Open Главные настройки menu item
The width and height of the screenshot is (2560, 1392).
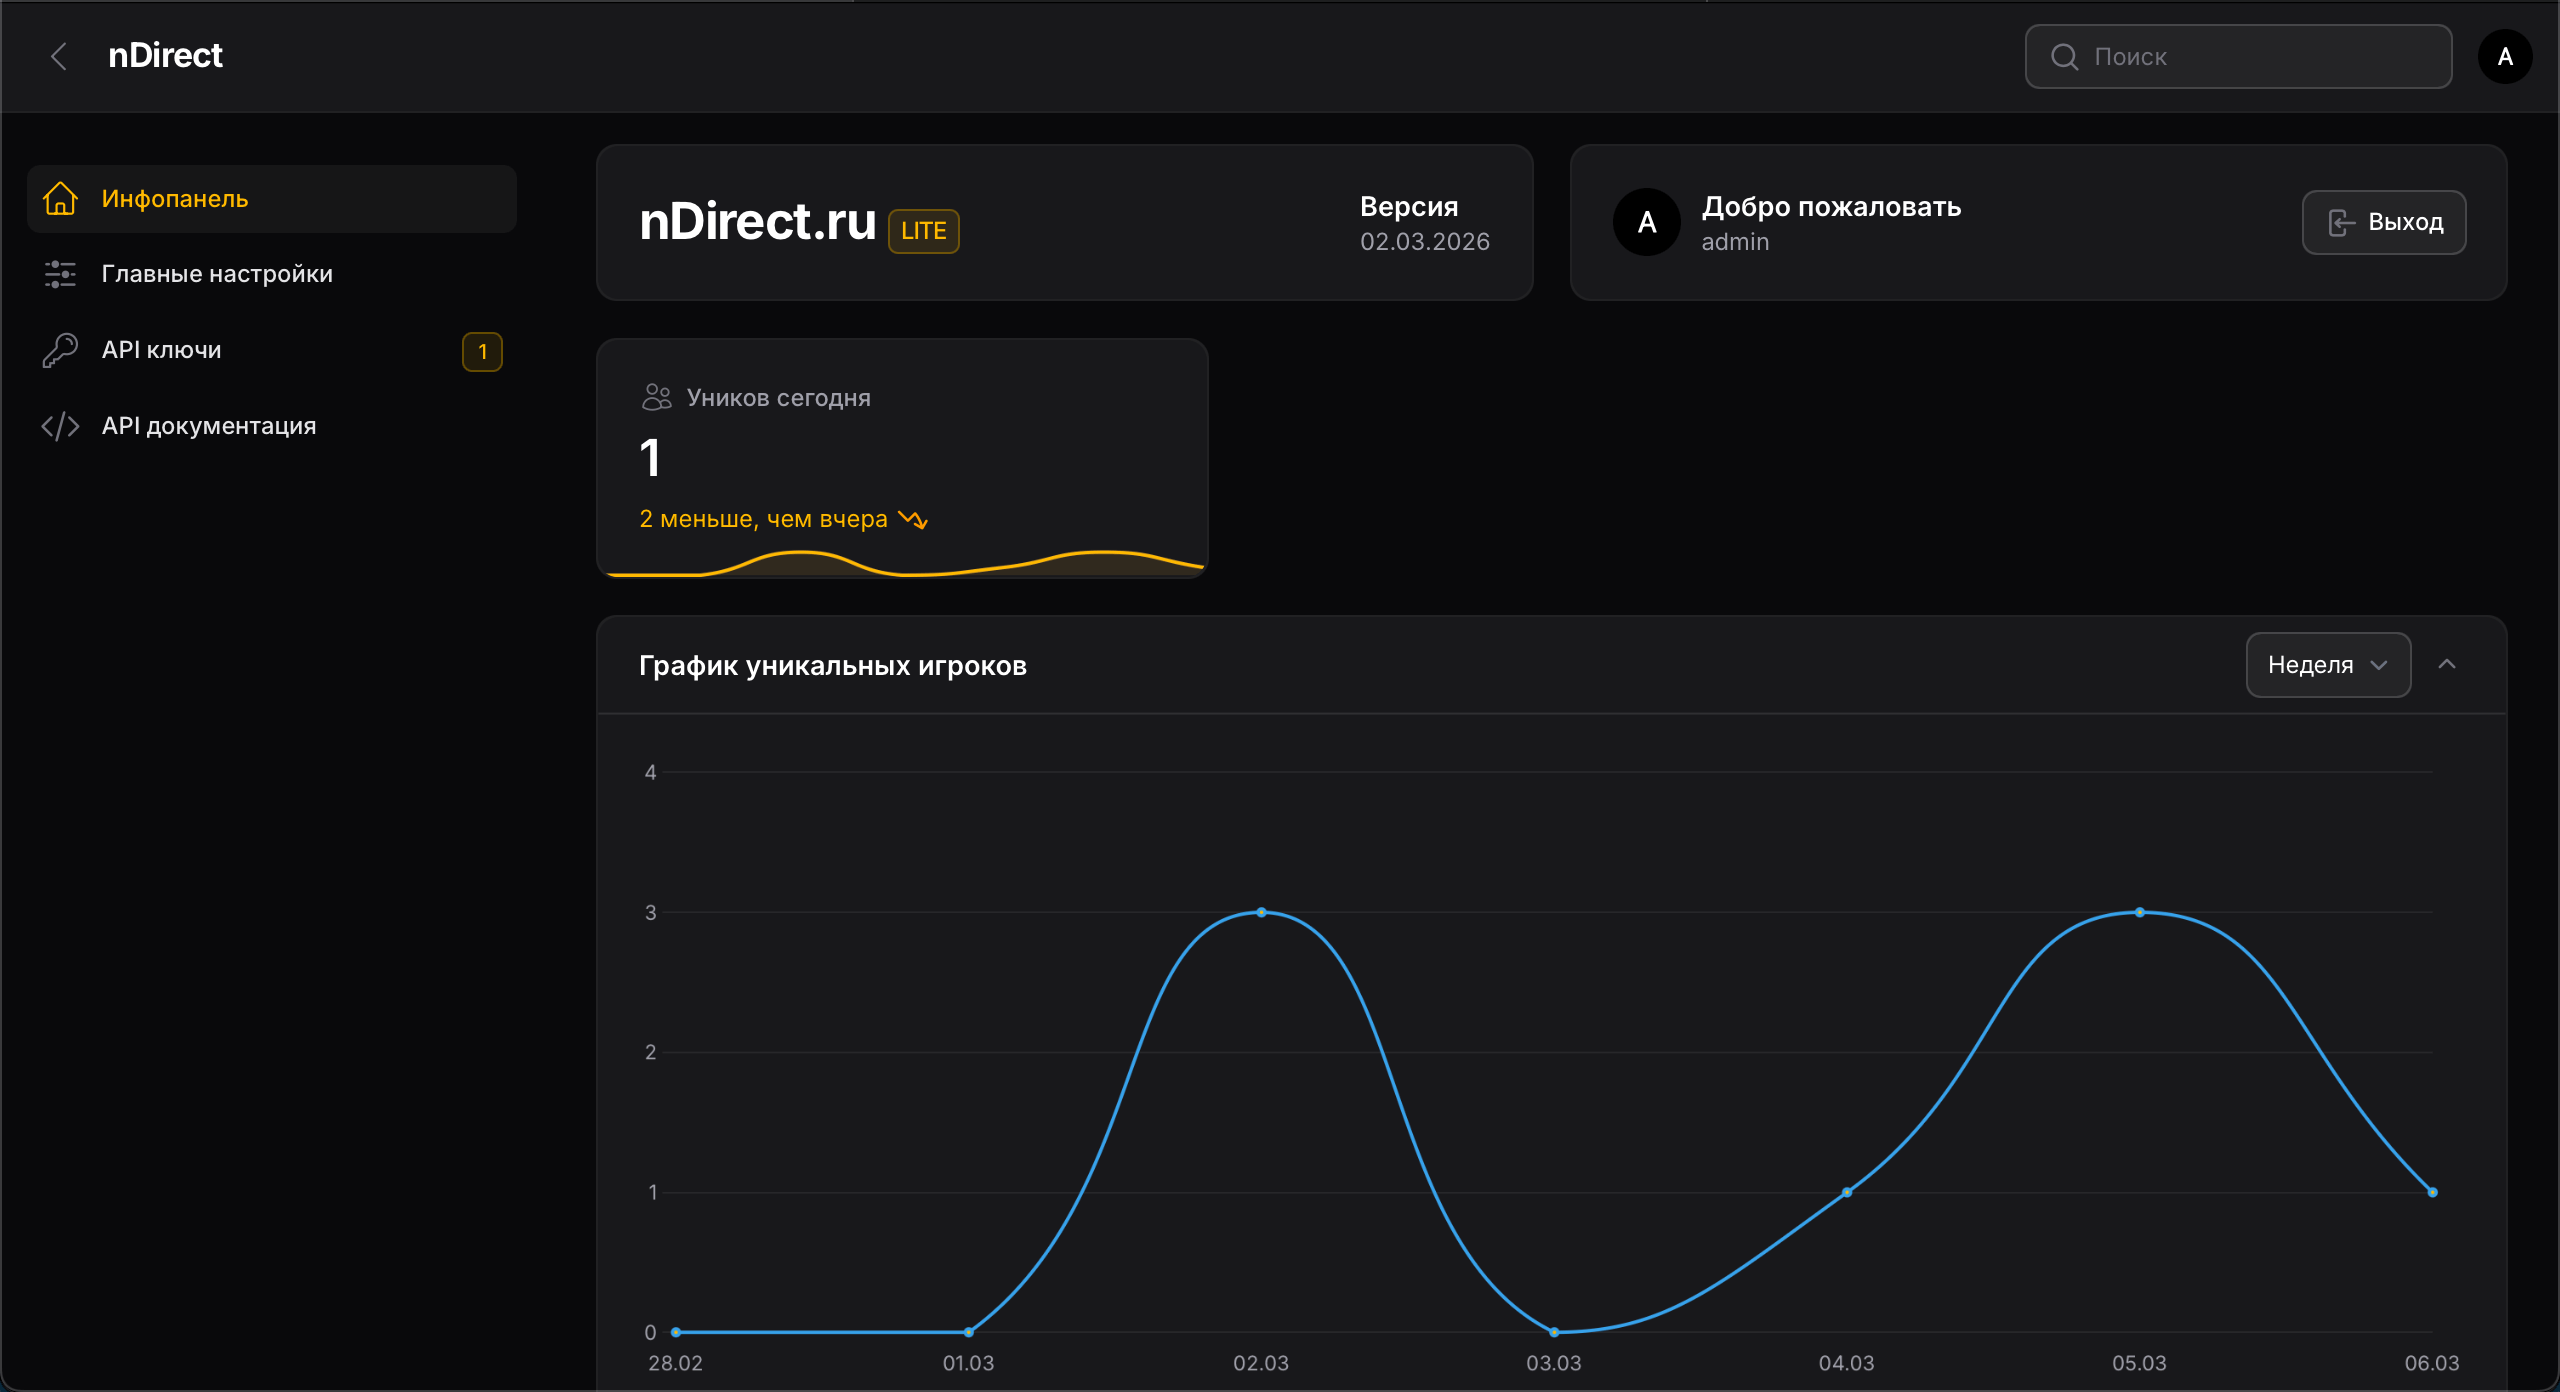click(217, 274)
